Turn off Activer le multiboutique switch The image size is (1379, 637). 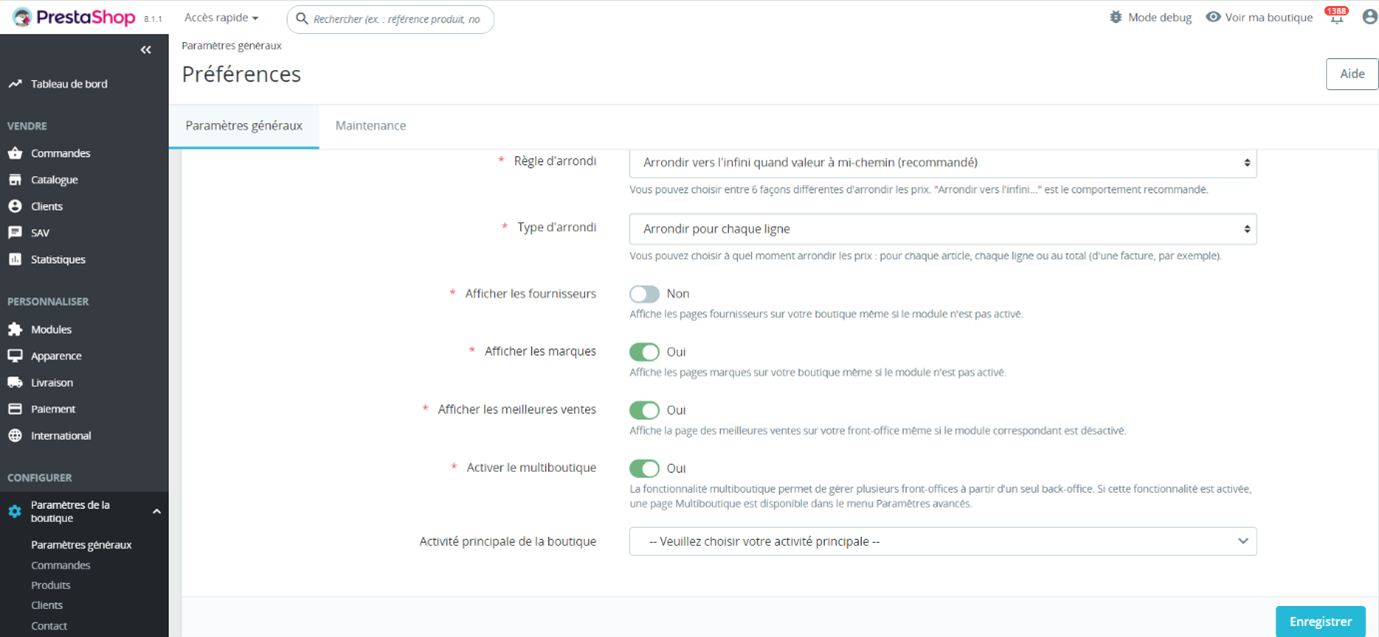coord(644,468)
